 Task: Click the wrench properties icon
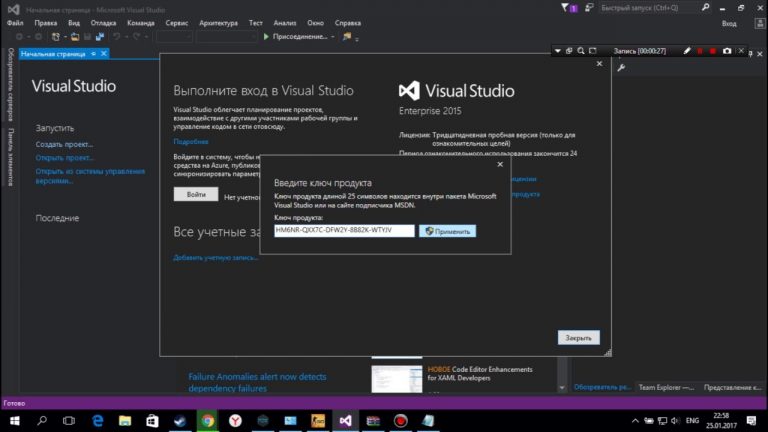[621, 68]
